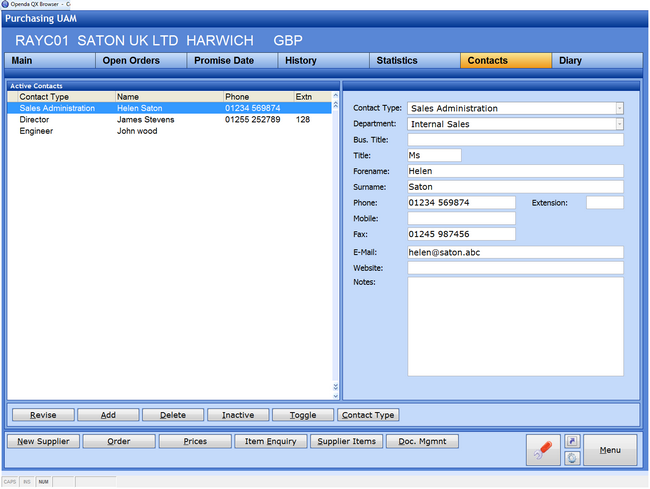
Task: Click the Title field containing Ms
Action: [434, 155]
